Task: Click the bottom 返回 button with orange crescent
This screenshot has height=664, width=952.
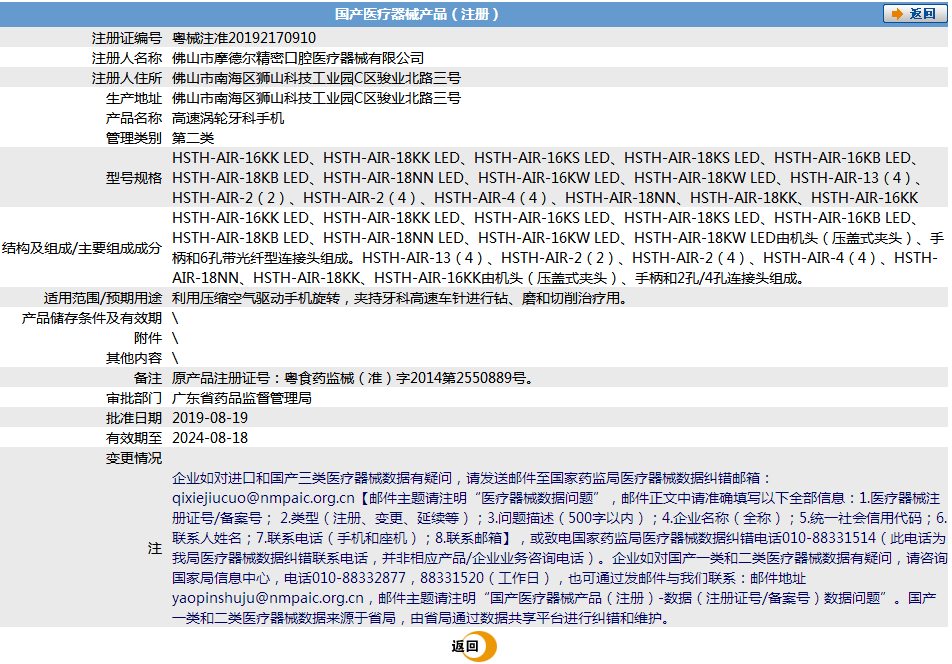Action: point(472,646)
